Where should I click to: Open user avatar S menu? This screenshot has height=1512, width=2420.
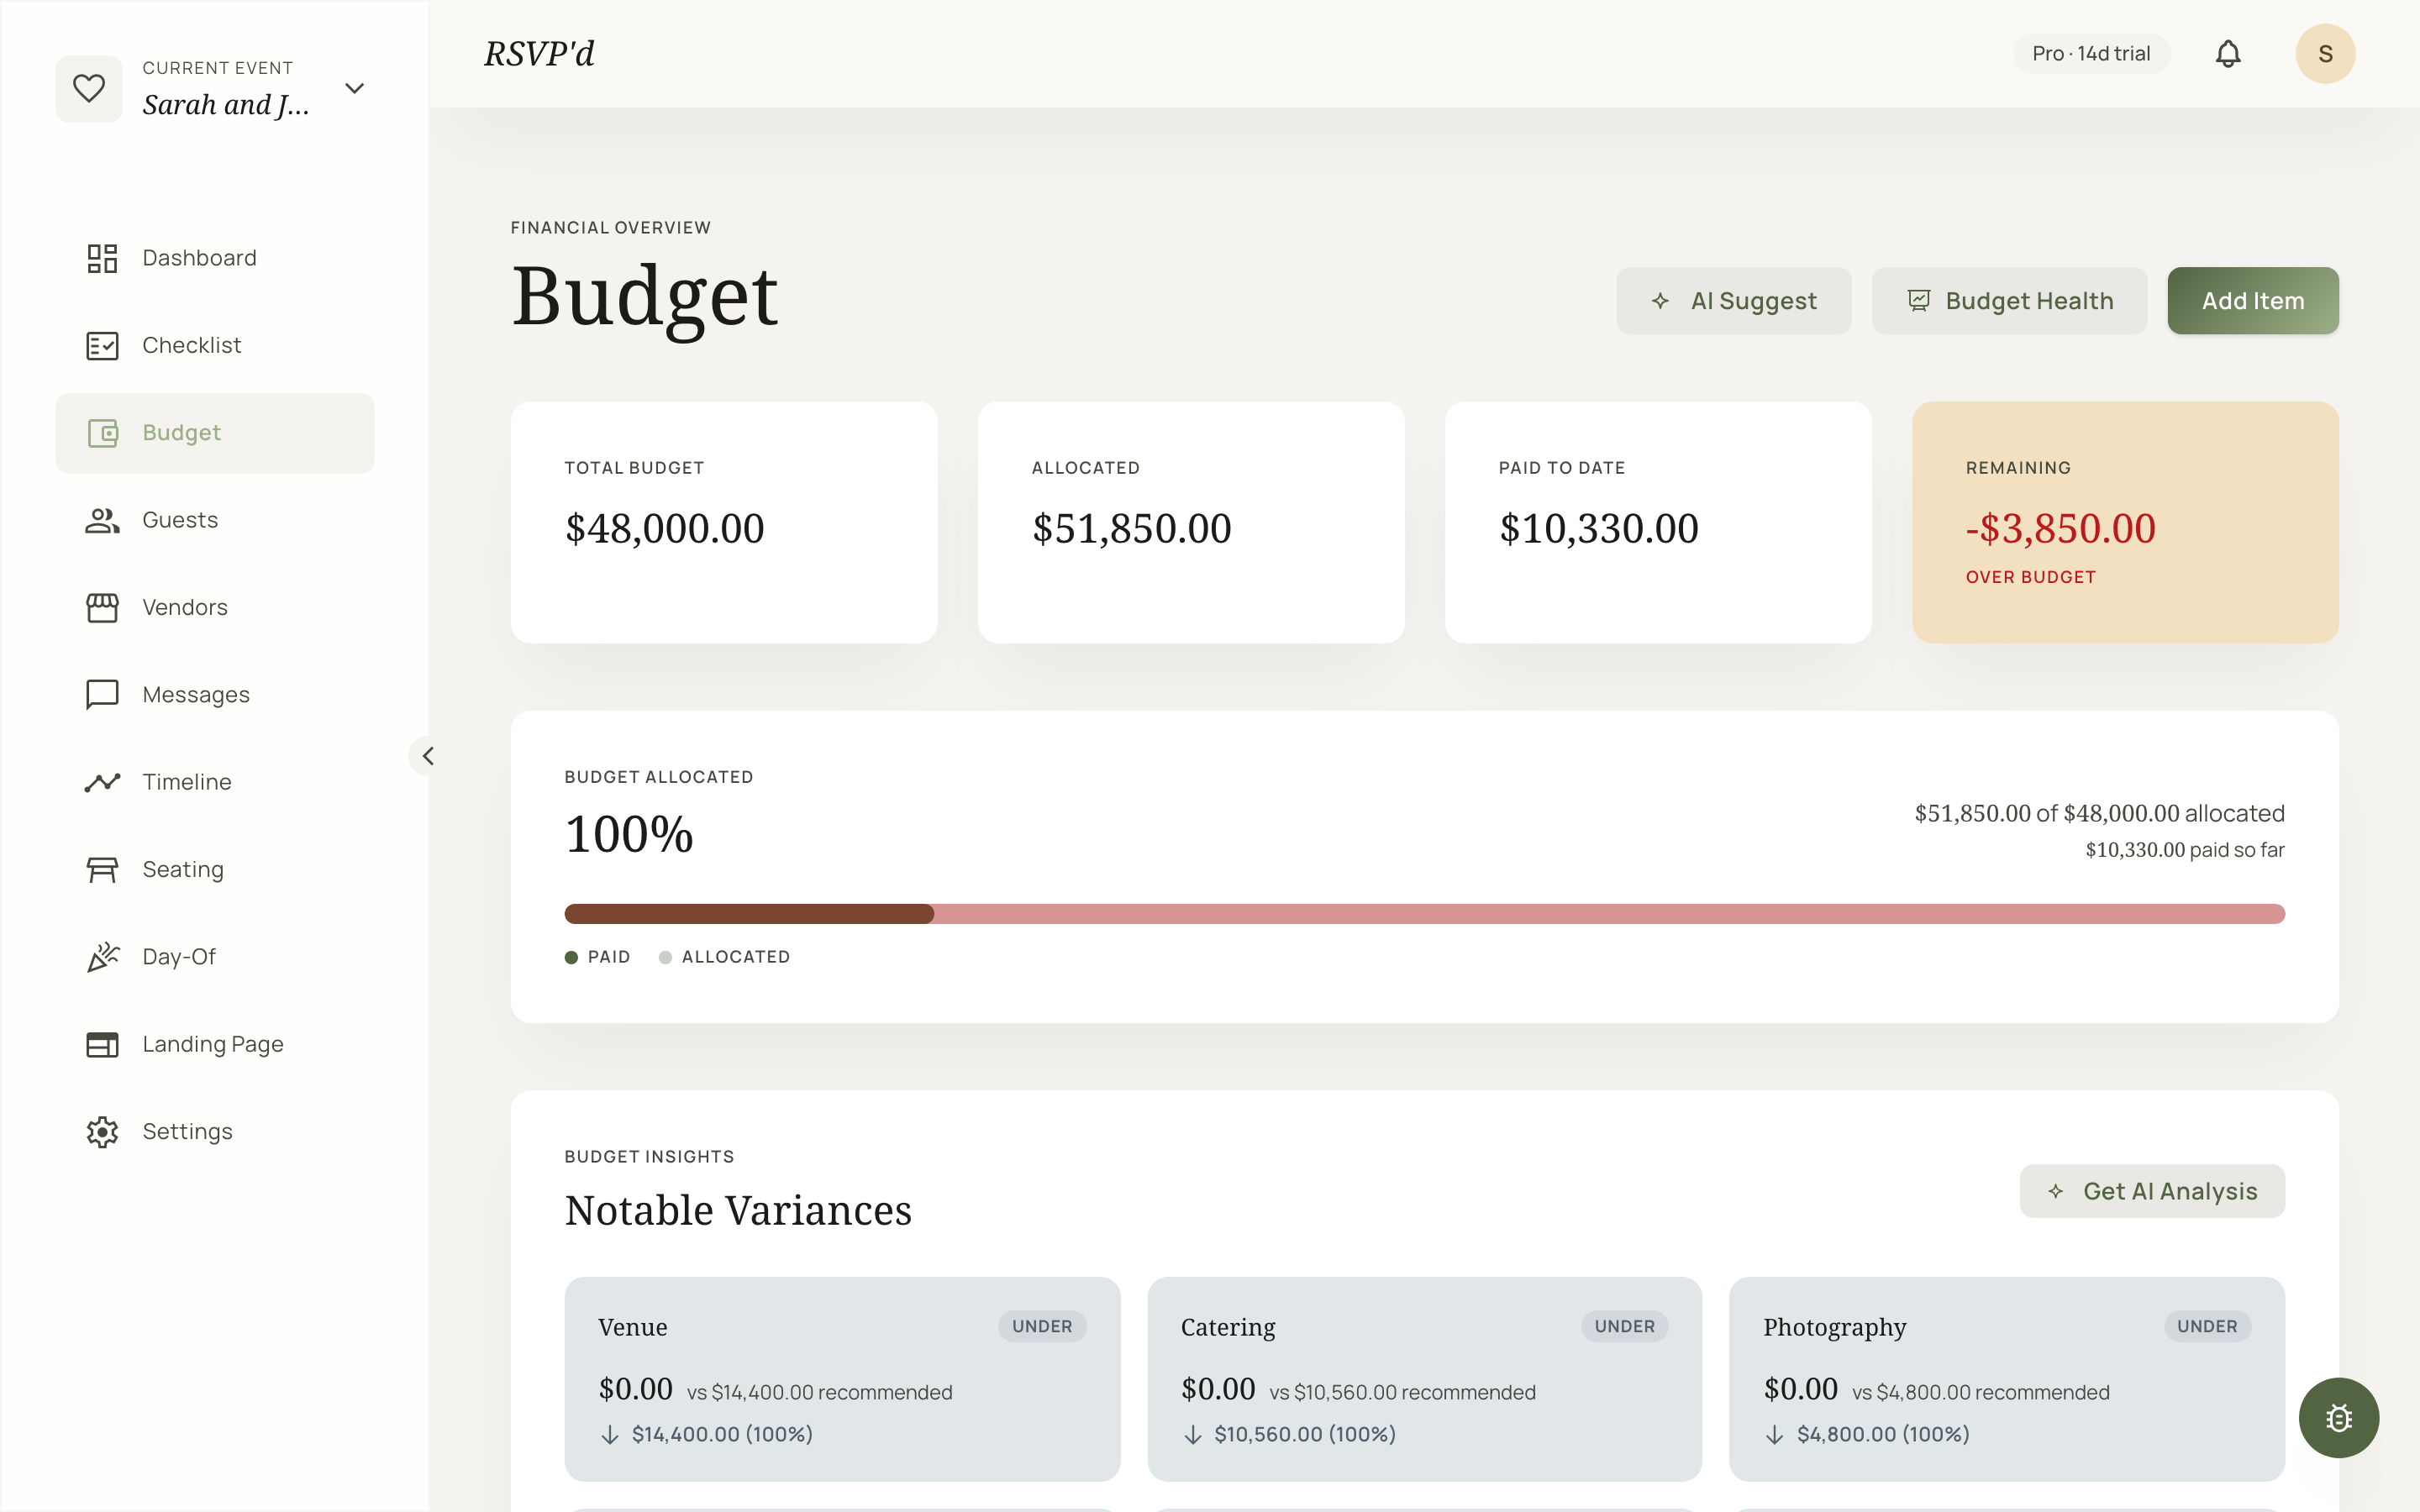(2325, 54)
